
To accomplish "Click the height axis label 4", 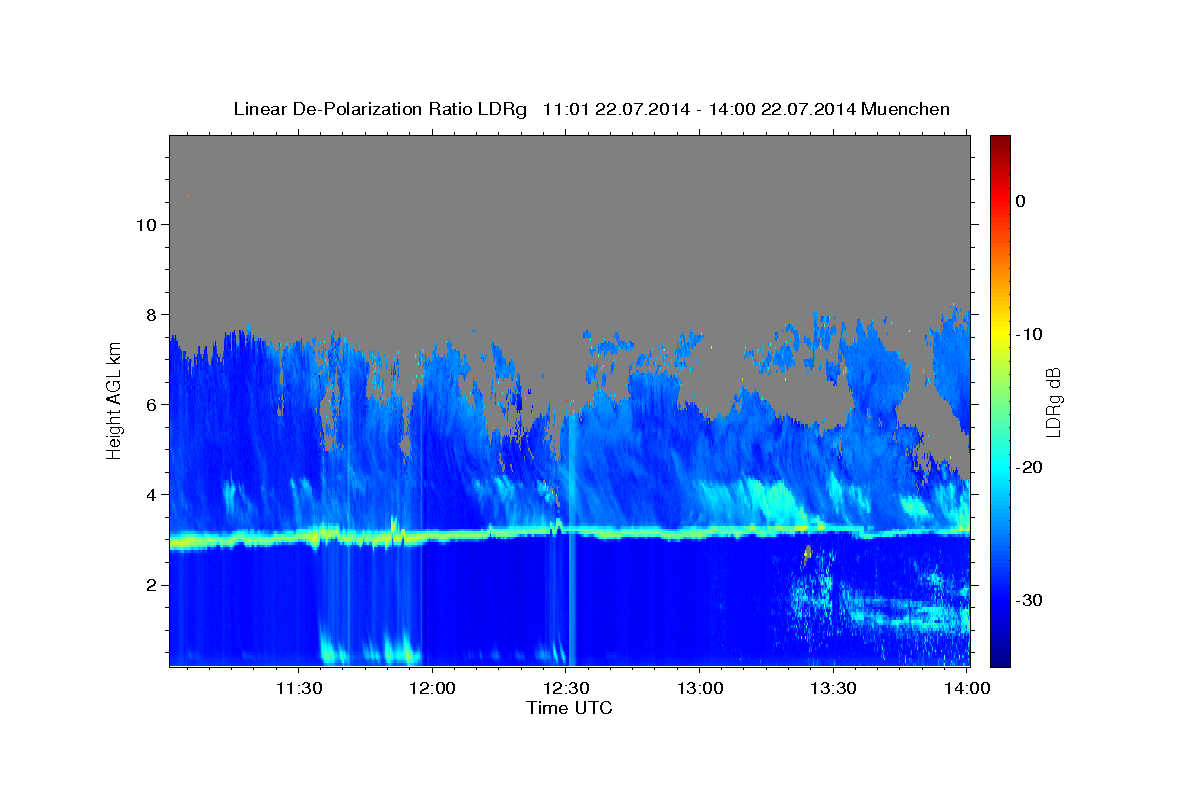I will pos(149,495).
